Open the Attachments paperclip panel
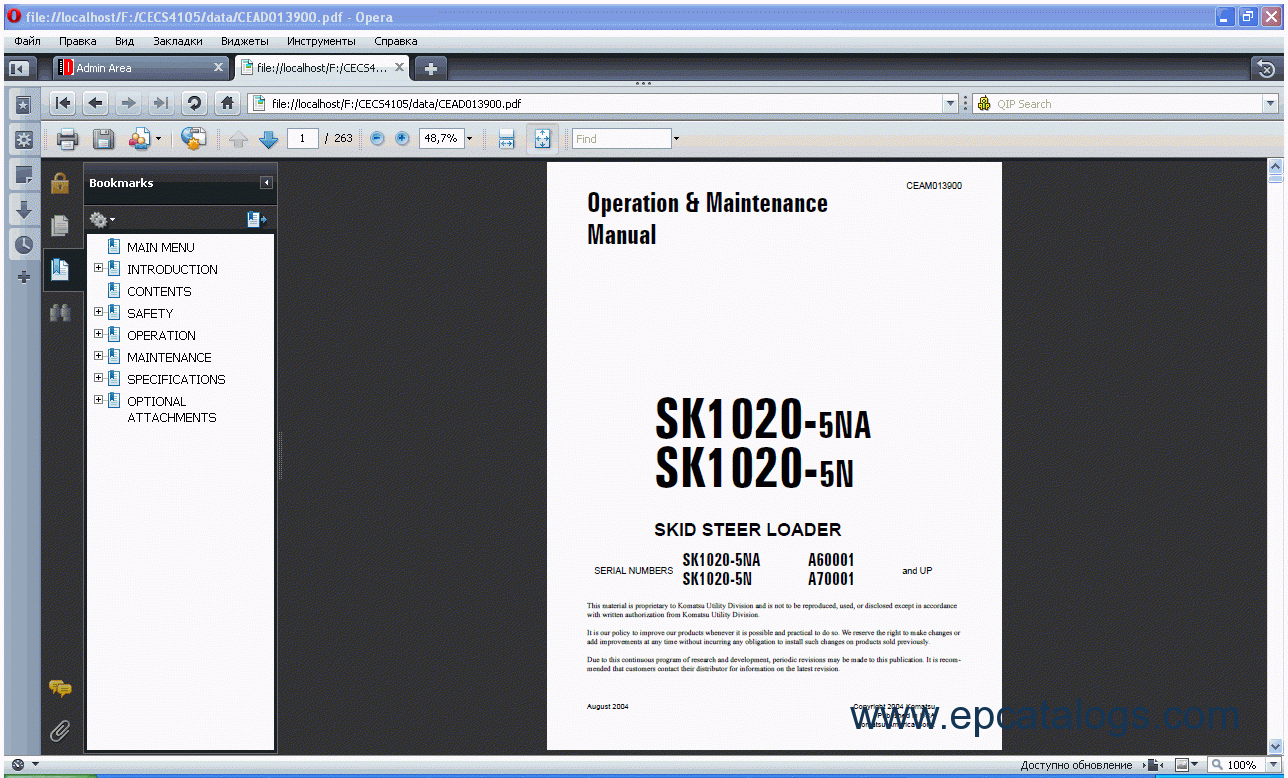The width and height of the screenshot is (1288, 778). tap(60, 731)
